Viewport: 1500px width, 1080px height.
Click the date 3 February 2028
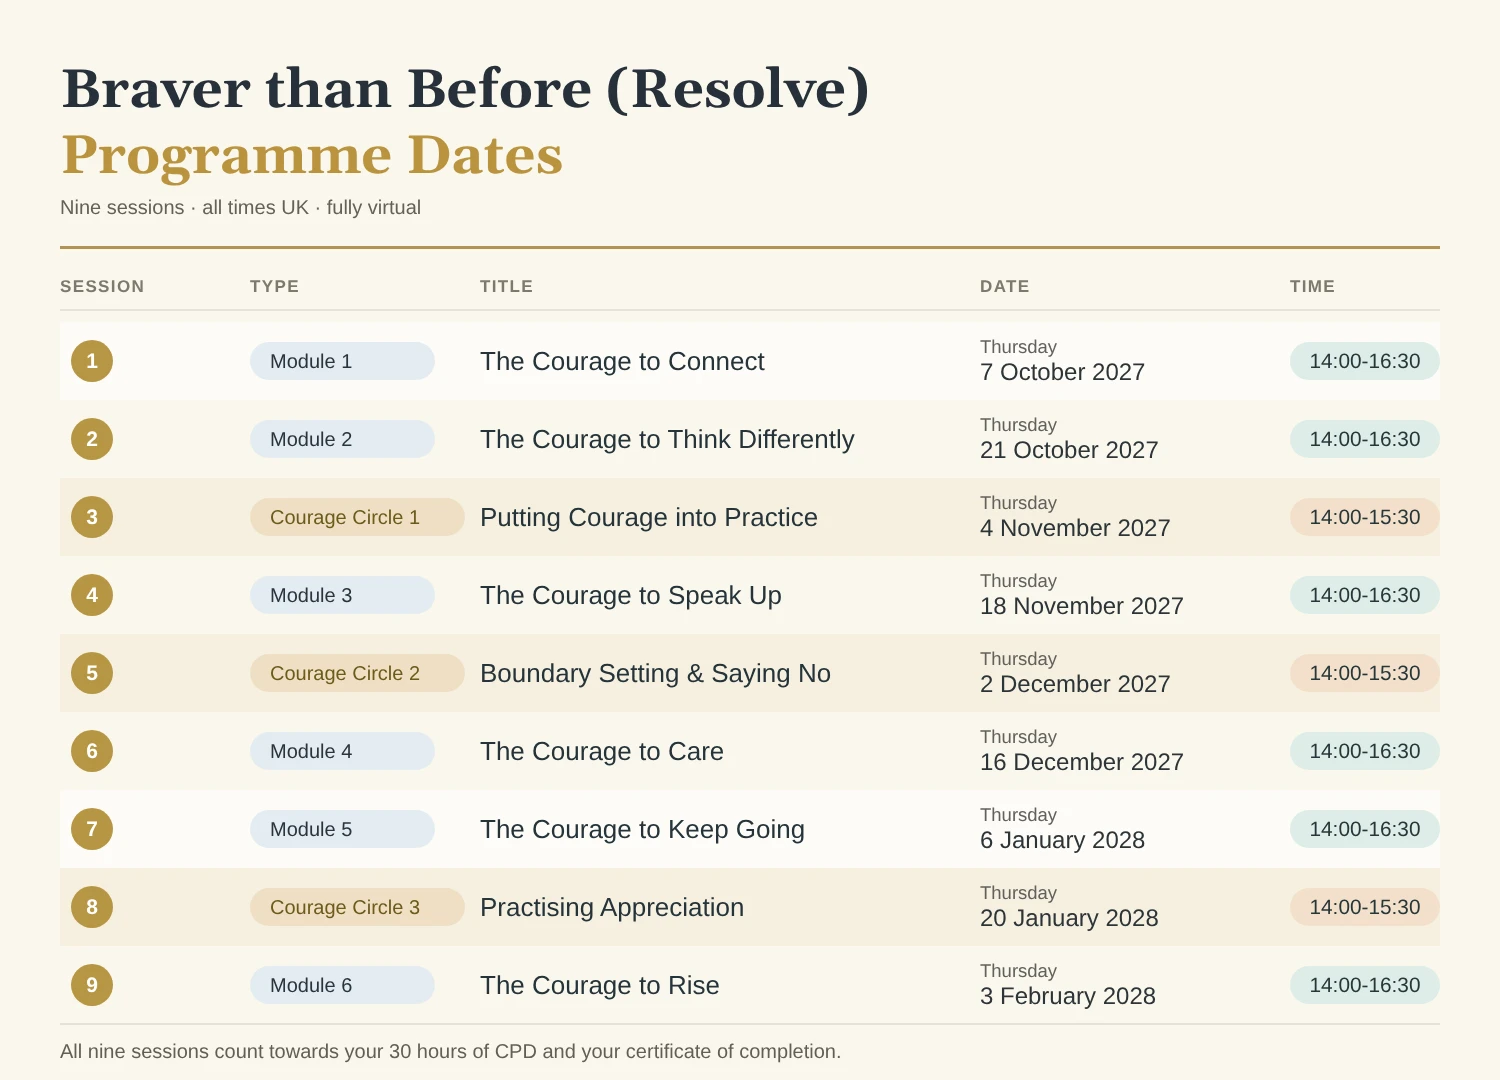point(1068,996)
